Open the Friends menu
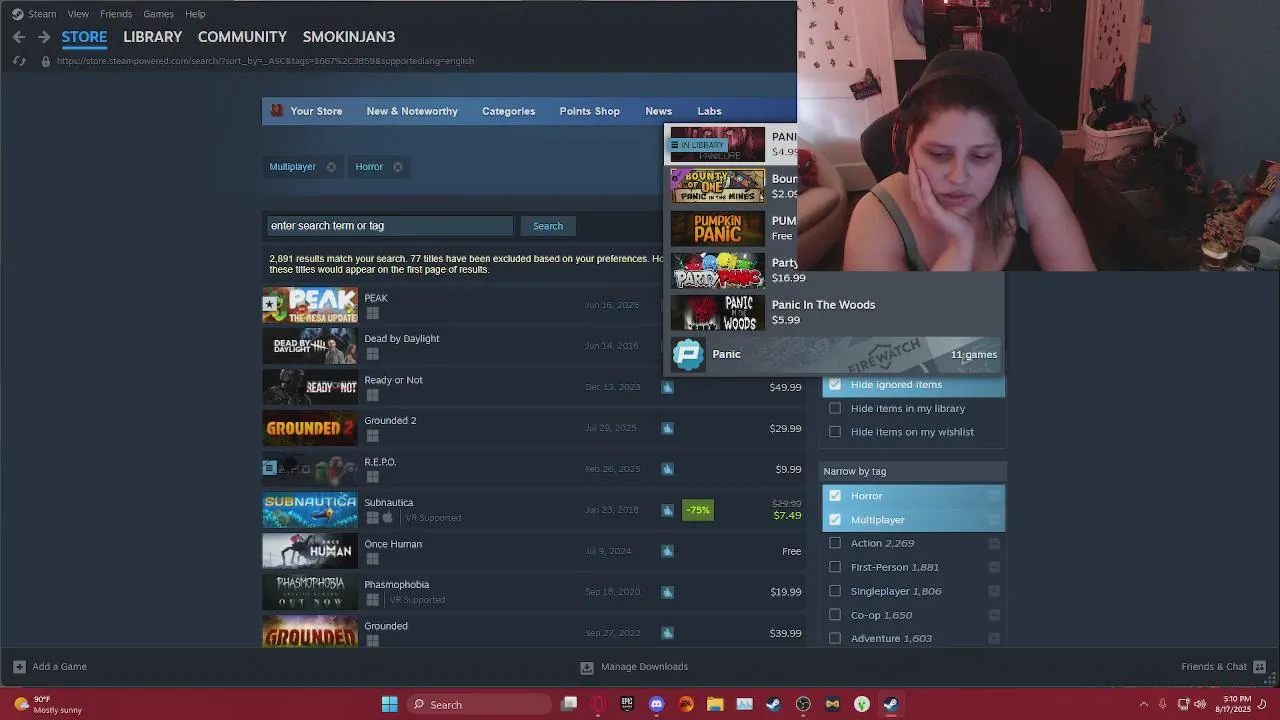 (x=116, y=14)
